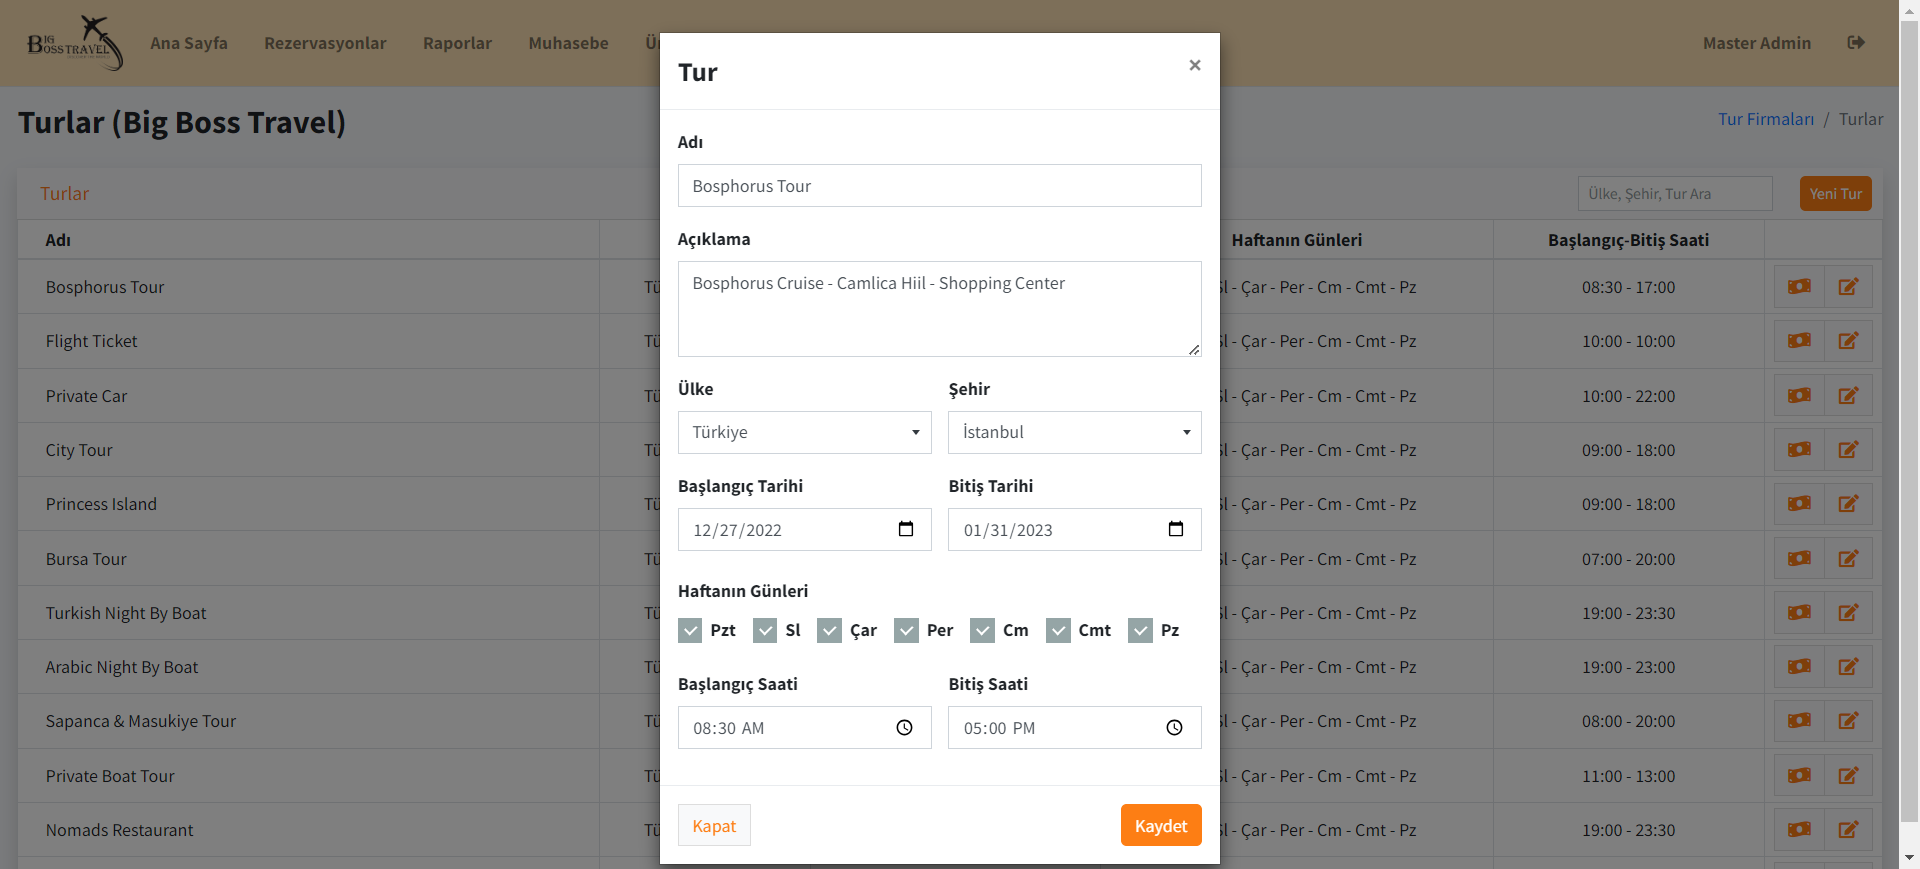Click Kapat to dismiss the dialog
The height and width of the screenshot is (869, 1920).
[714, 825]
